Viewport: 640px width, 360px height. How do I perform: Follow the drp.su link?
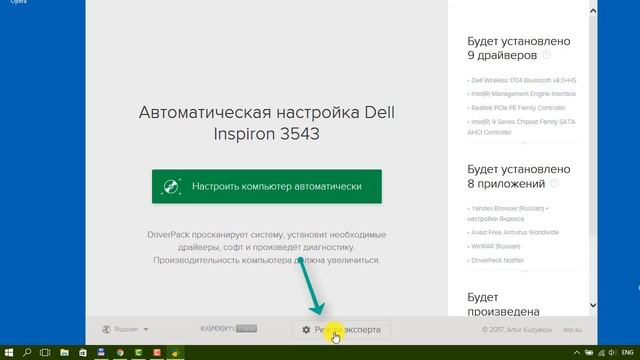[x=573, y=329]
